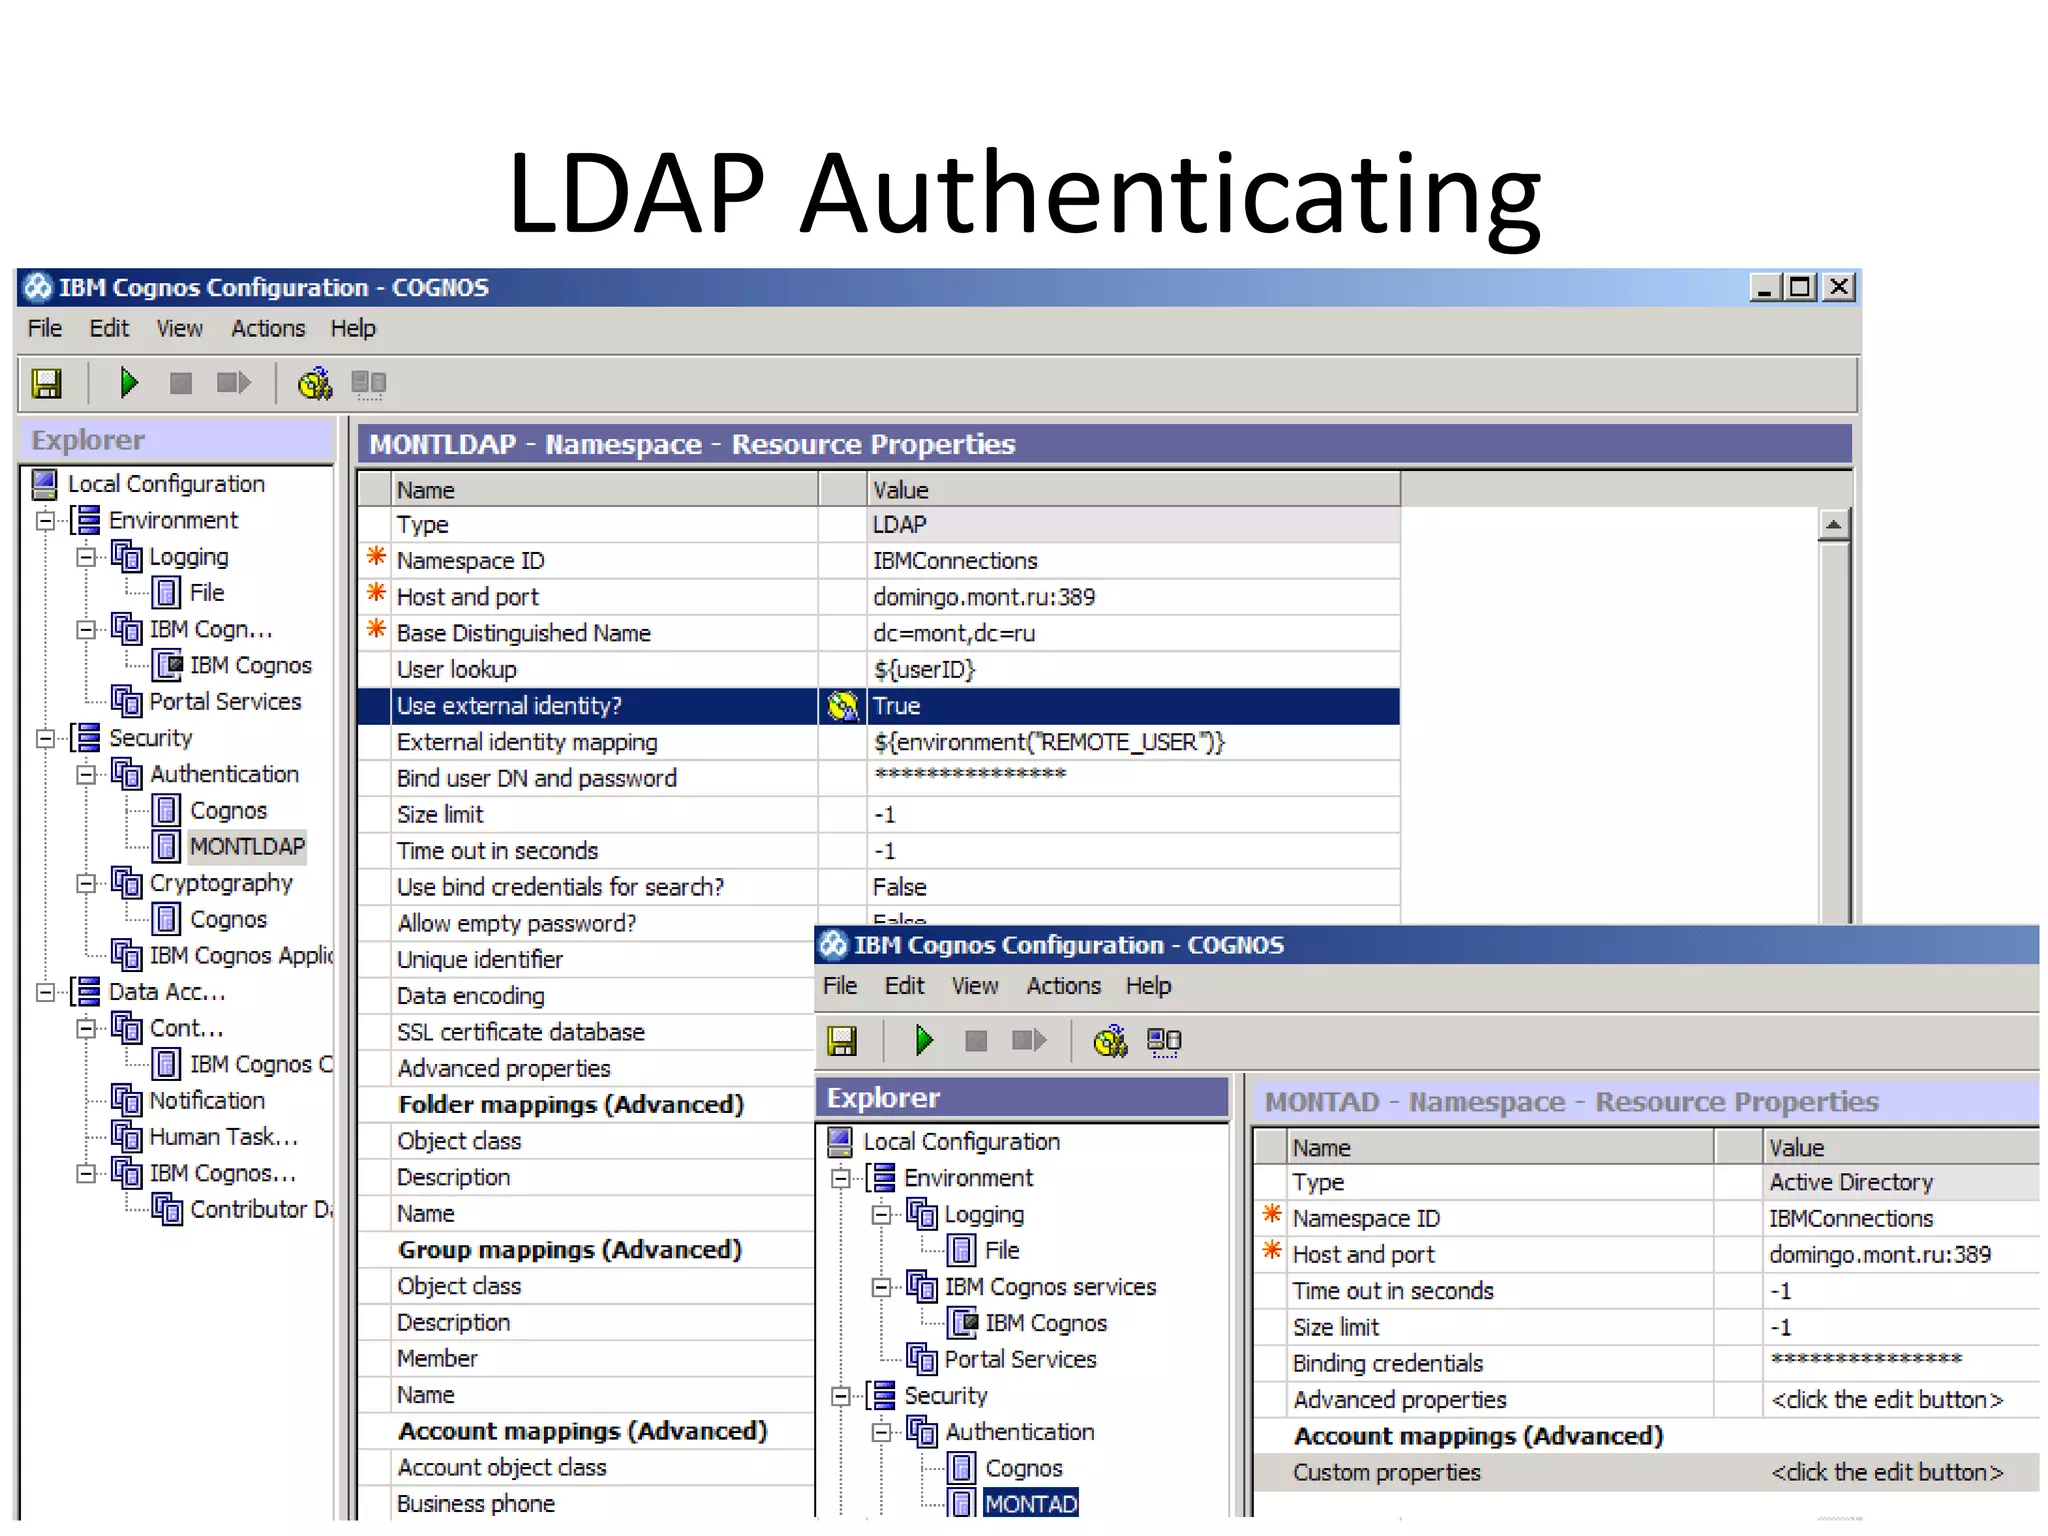Click the Local Configuration icon in the front window
Image resolution: width=2048 pixels, height=1536 pixels.
[840, 1142]
